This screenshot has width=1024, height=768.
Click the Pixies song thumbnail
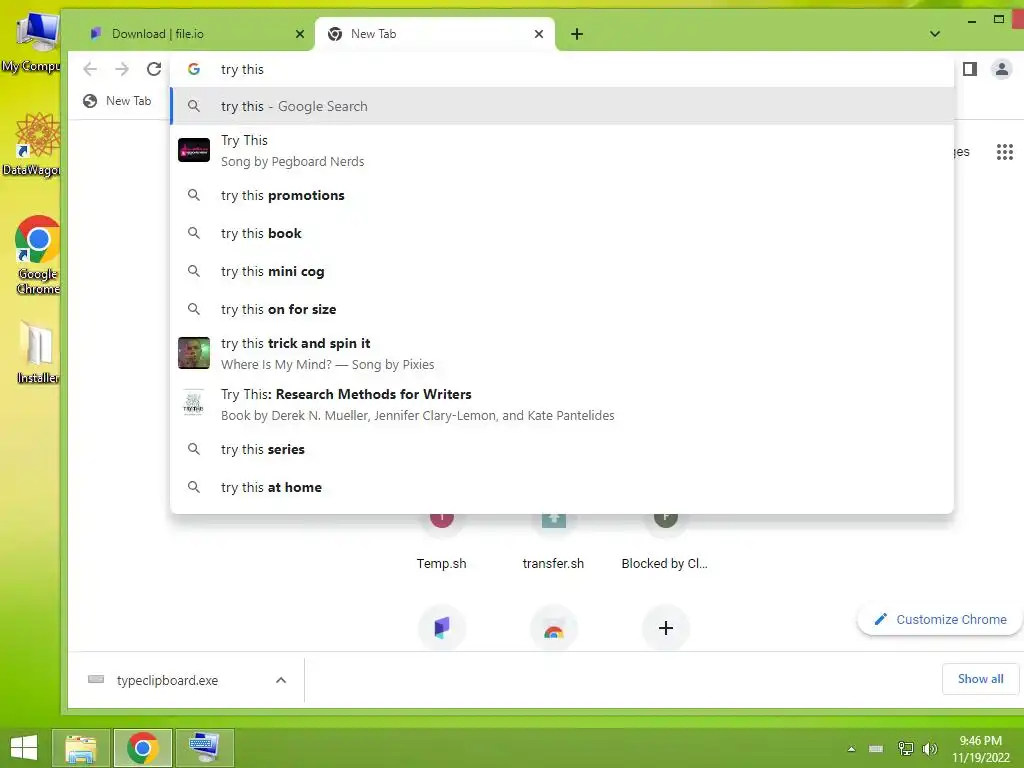[194, 353]
